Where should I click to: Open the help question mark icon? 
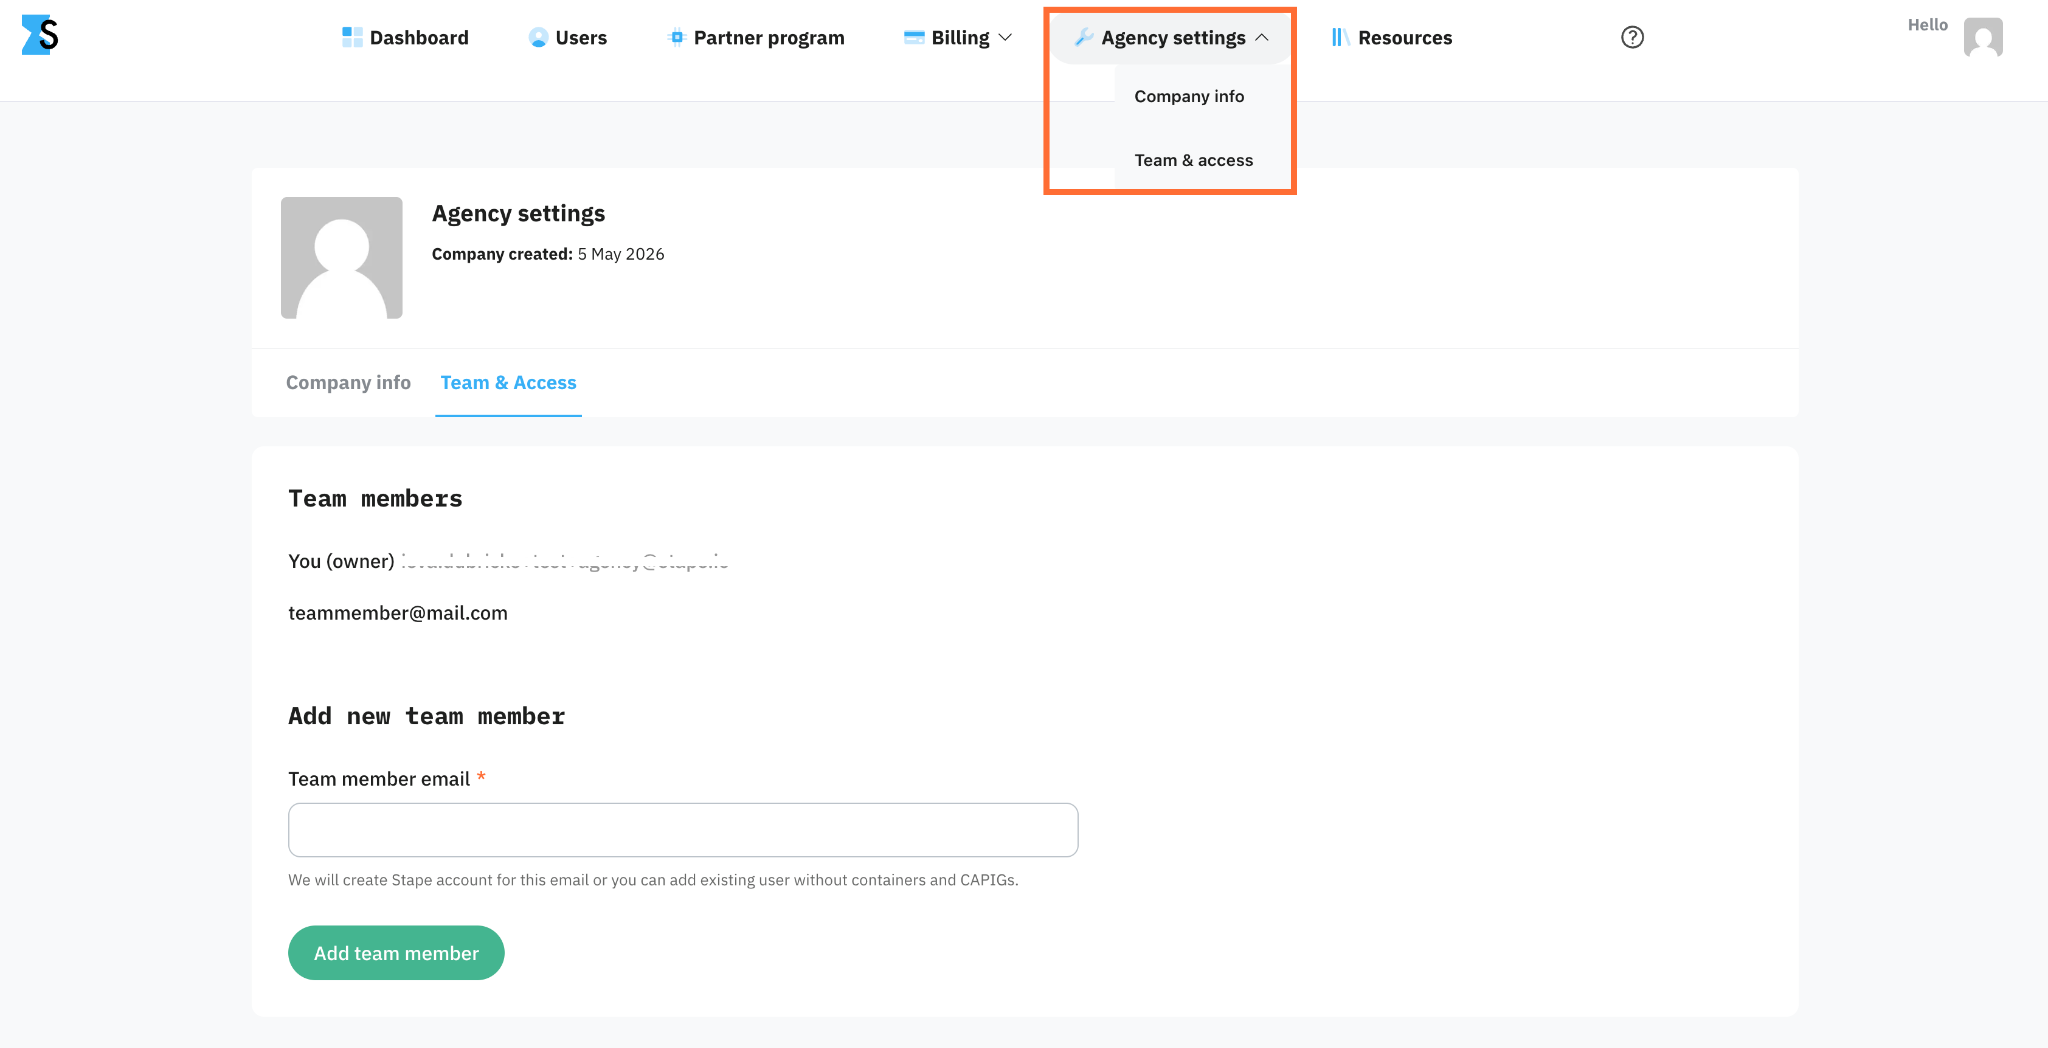click(1632, 37)
